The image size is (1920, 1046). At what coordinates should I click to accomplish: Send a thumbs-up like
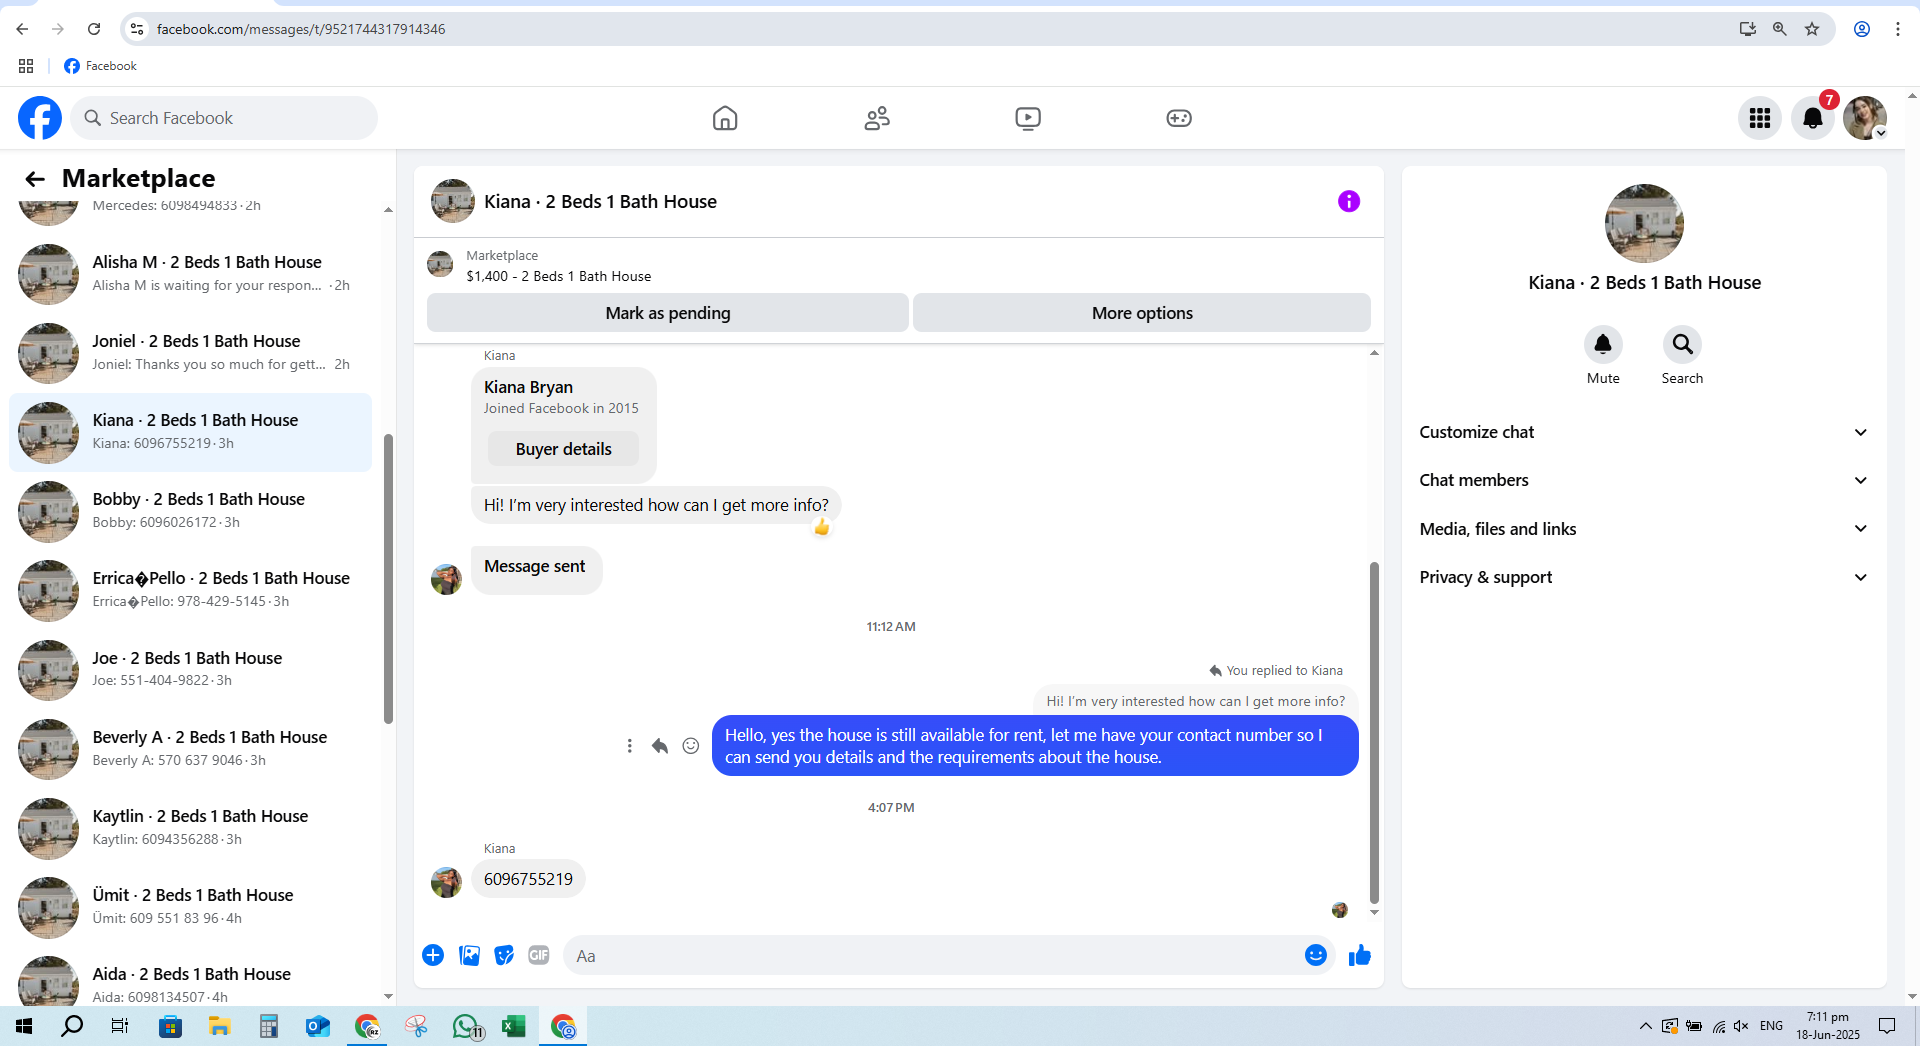coord(1360,955)
